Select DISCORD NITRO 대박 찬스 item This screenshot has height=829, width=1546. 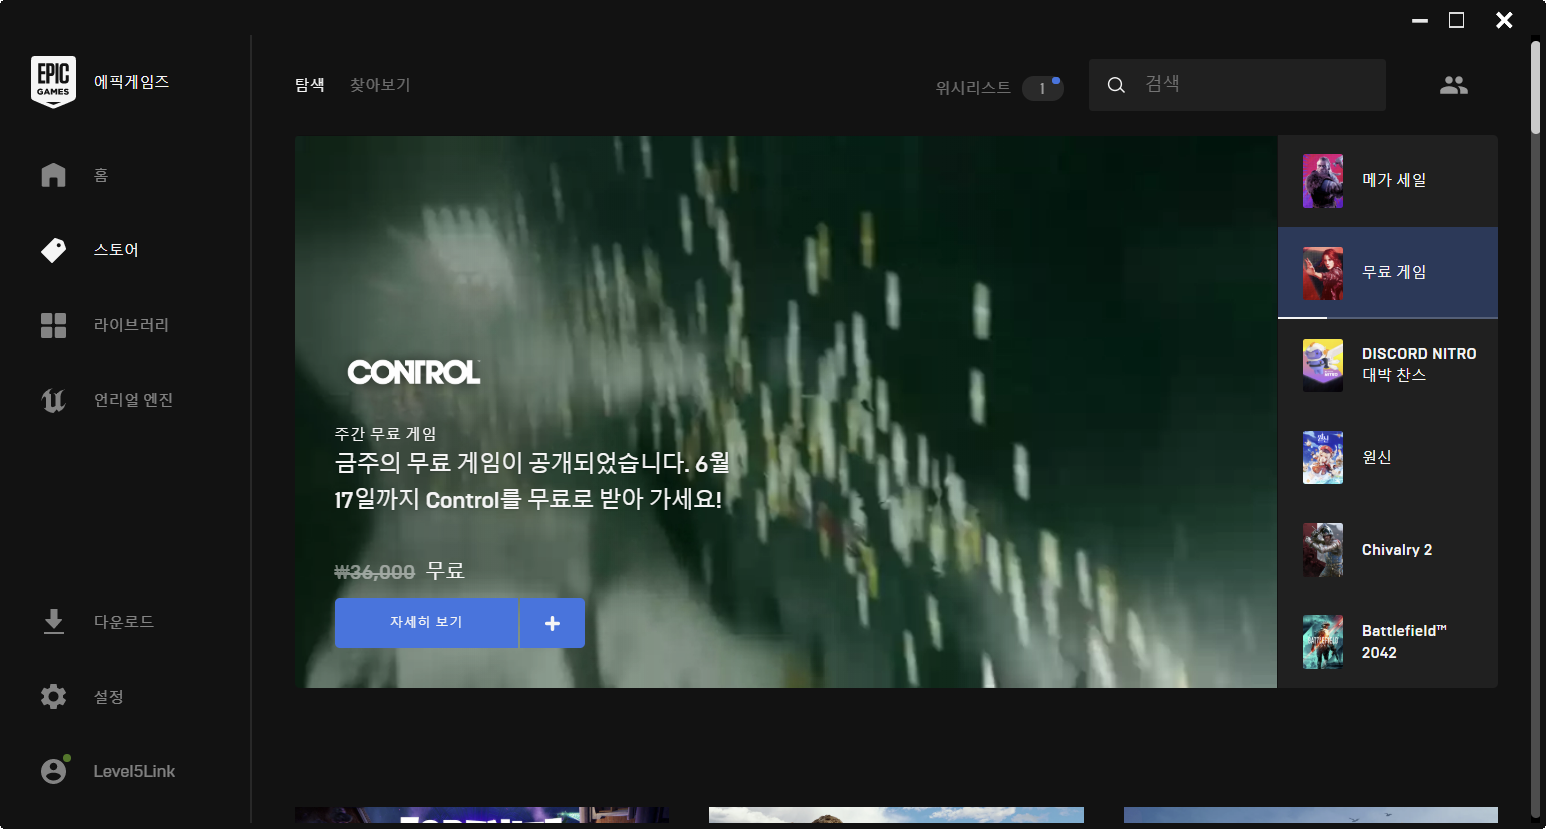tap(1388, 365)
